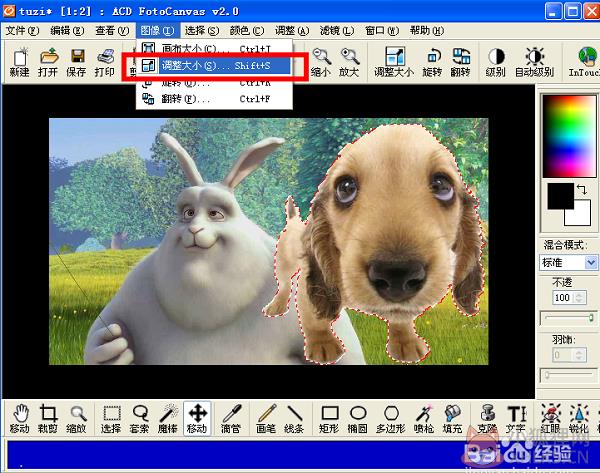Click the black foreground color swatch

click(x=560, y=196)
